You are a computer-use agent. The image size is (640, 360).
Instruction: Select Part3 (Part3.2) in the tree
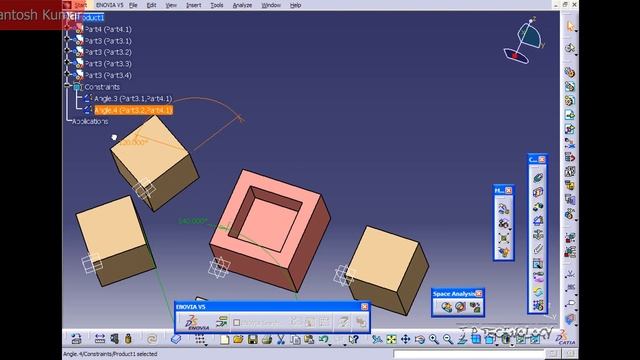pos(108,52)
